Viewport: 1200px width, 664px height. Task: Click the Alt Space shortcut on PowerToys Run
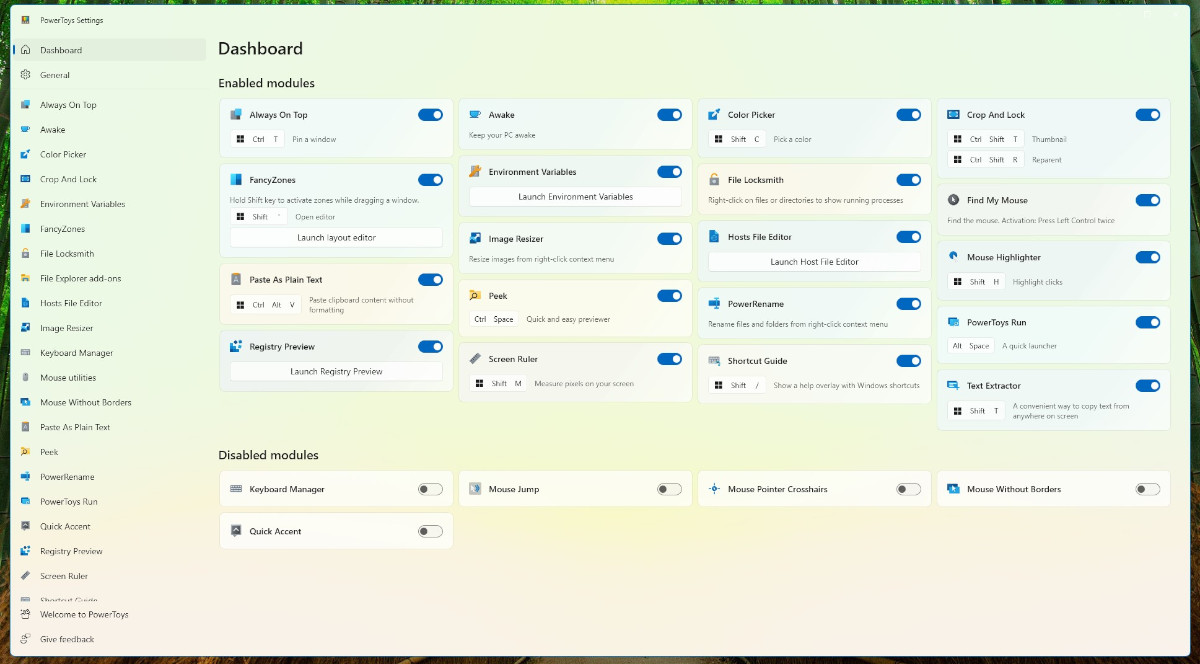click(970, 346)
